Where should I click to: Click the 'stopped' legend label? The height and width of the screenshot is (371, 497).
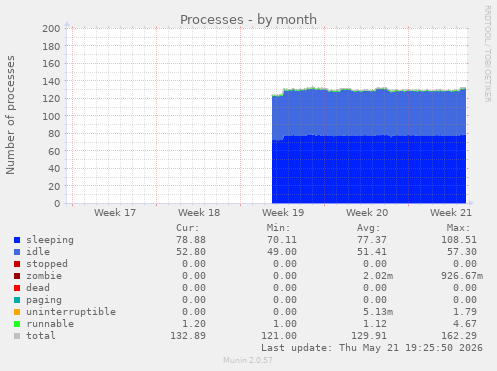coord(47,264)
